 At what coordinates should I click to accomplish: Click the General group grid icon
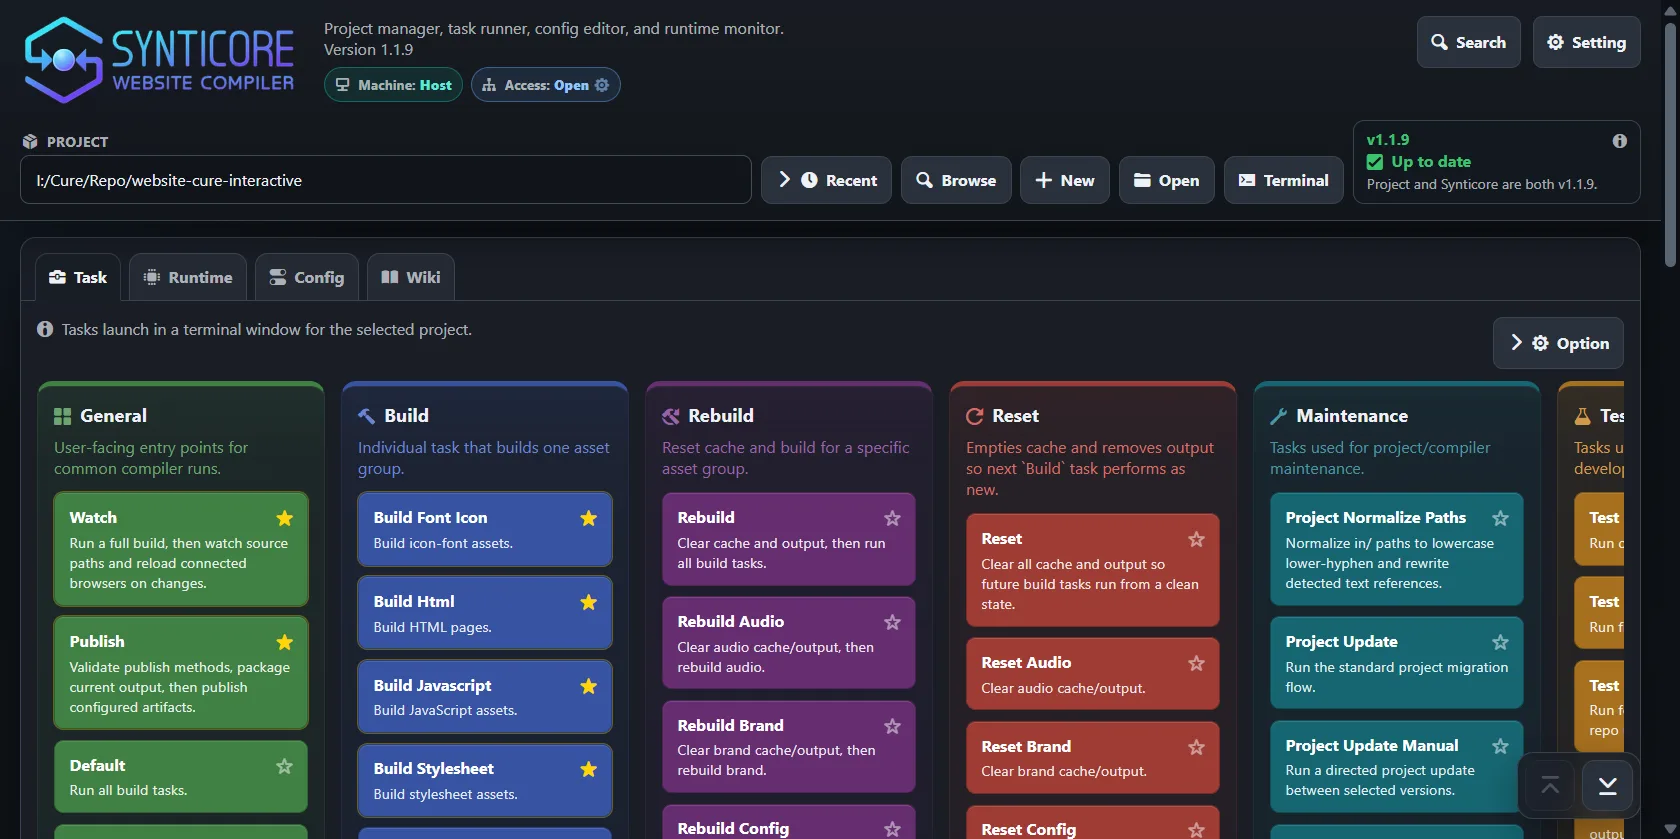click(x=62, y=416)
